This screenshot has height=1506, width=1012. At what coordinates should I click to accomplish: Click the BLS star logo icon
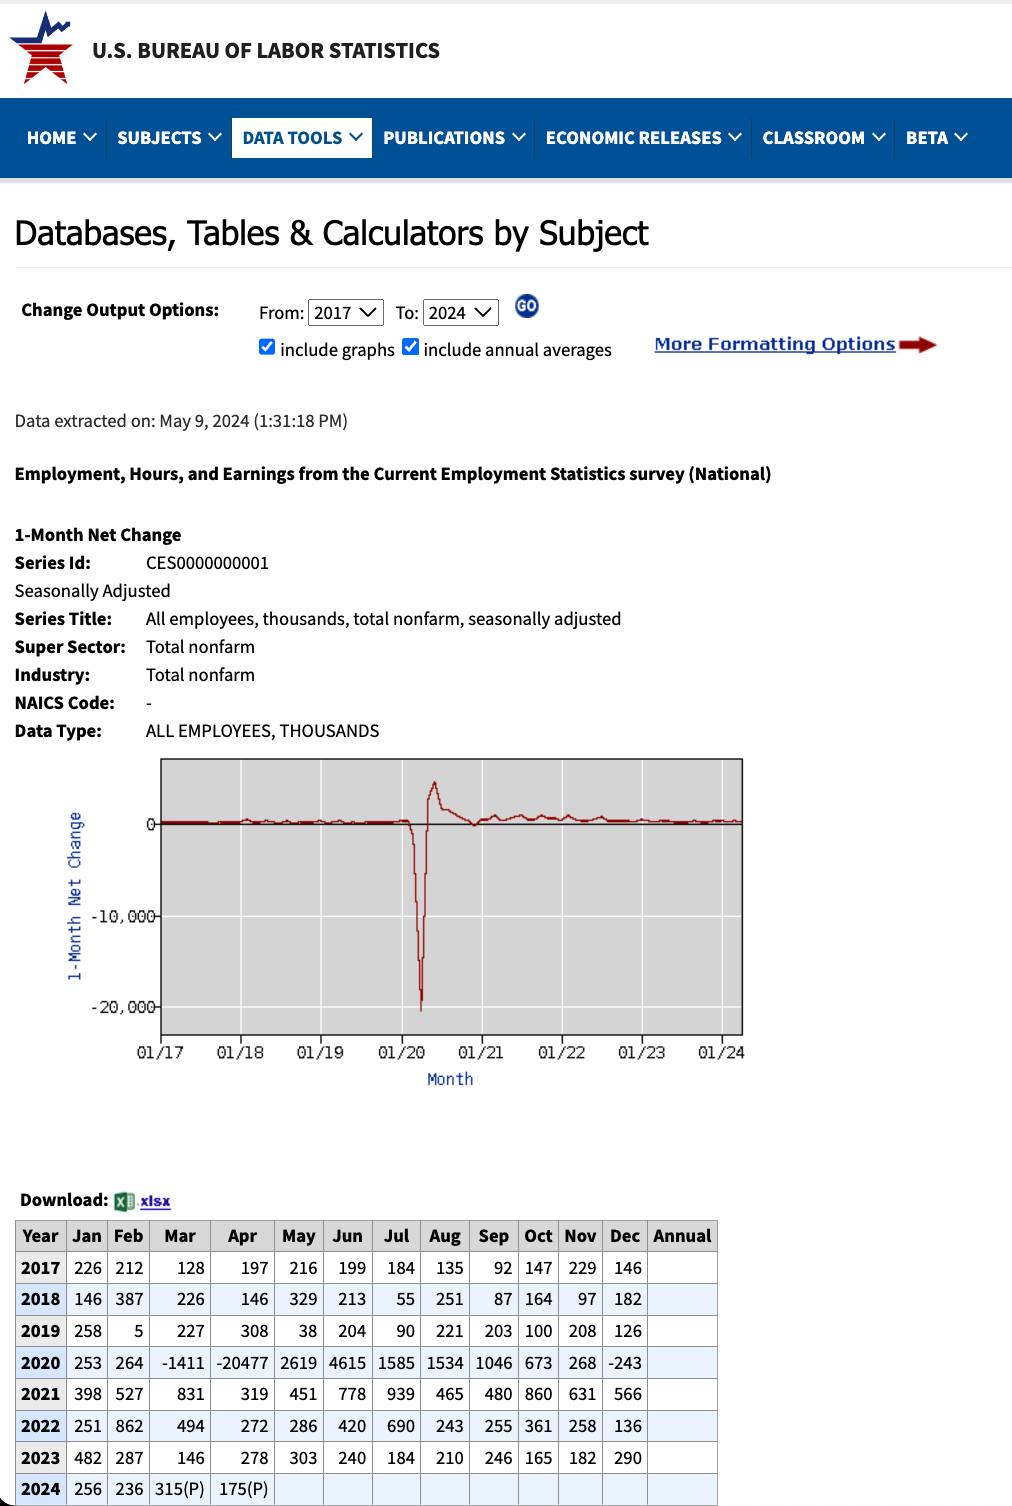(42, 48)
